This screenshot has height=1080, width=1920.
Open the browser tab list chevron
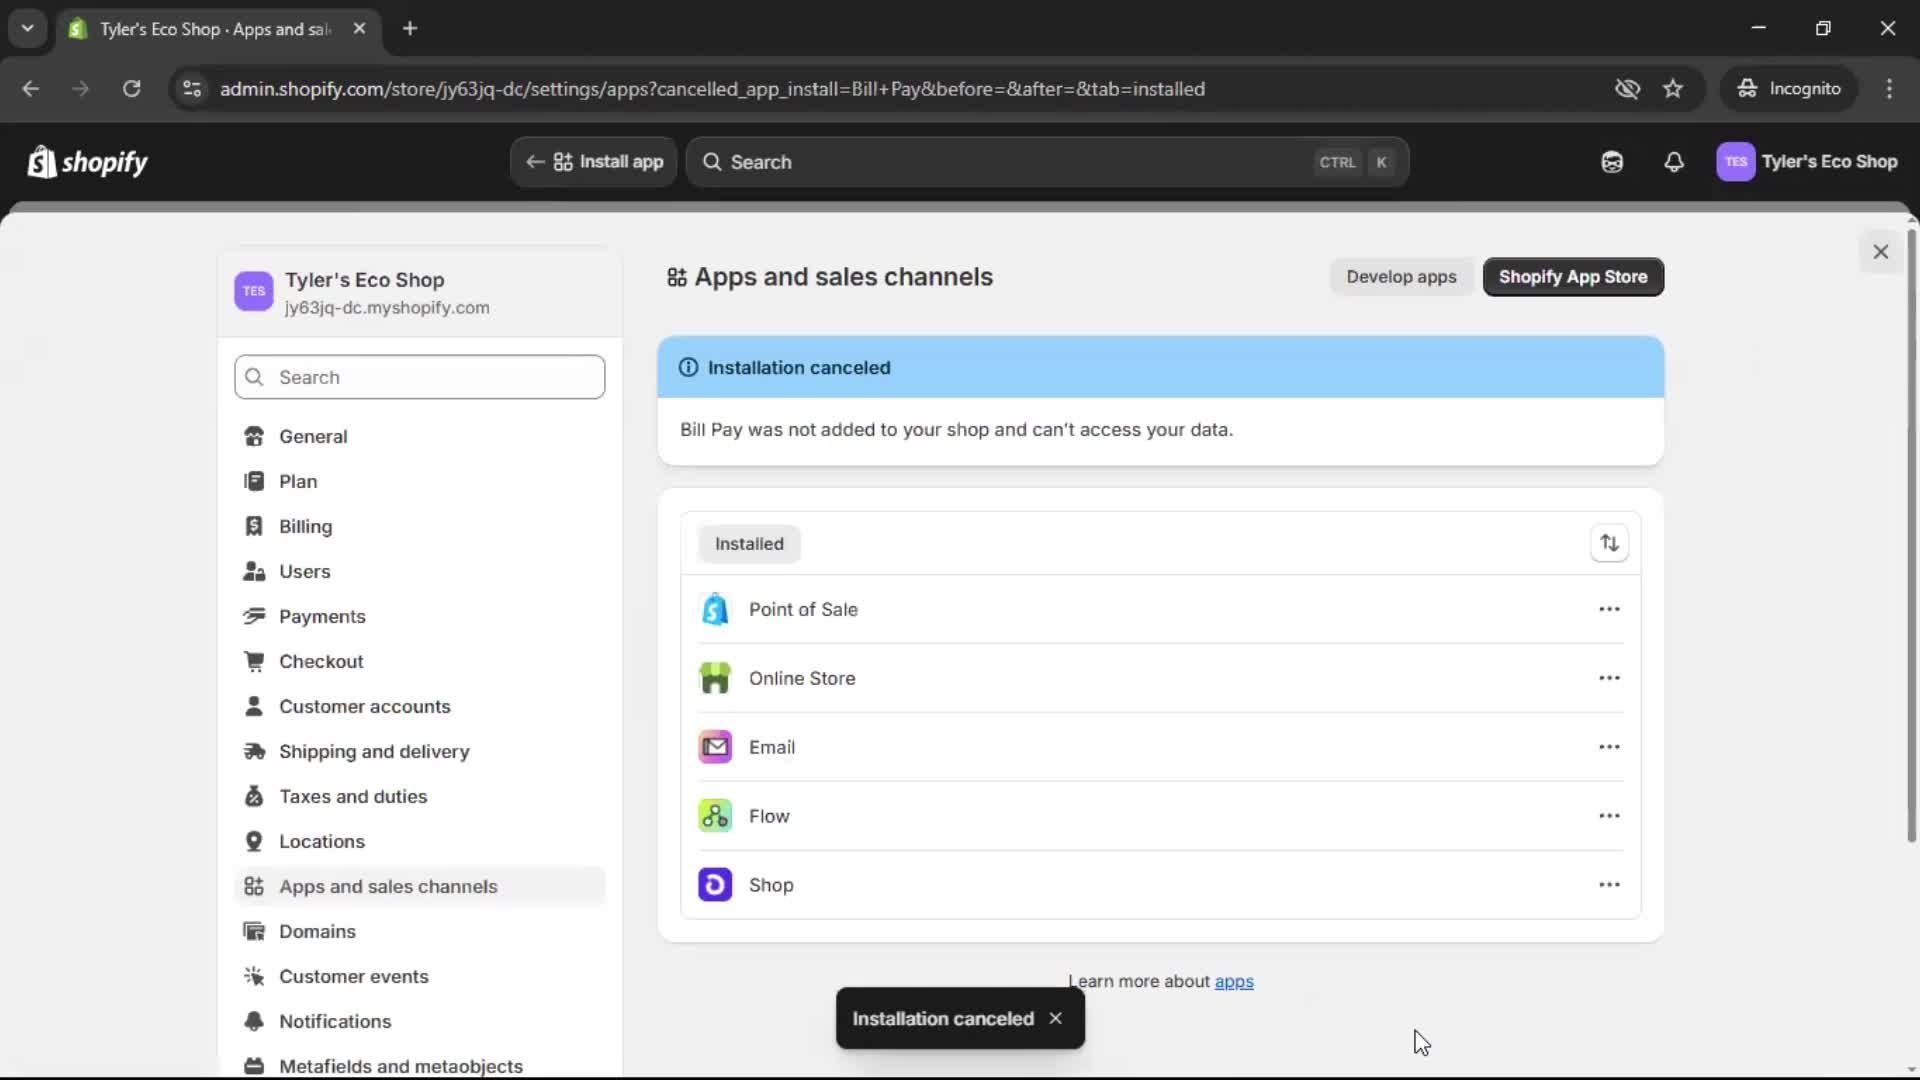[x=28, y=28]
